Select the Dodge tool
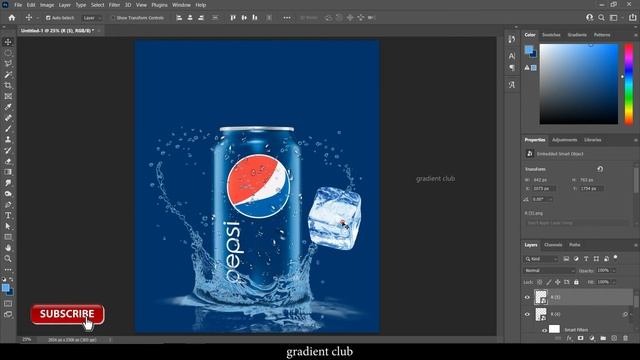 8,193
